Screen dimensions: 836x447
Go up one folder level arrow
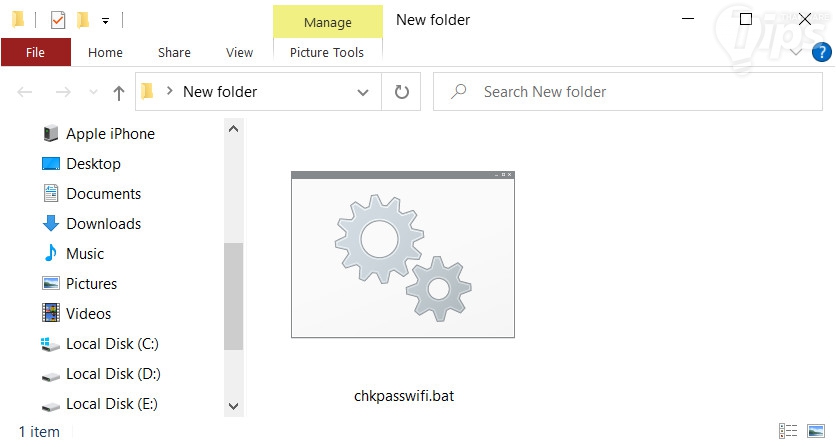point(119,92)
